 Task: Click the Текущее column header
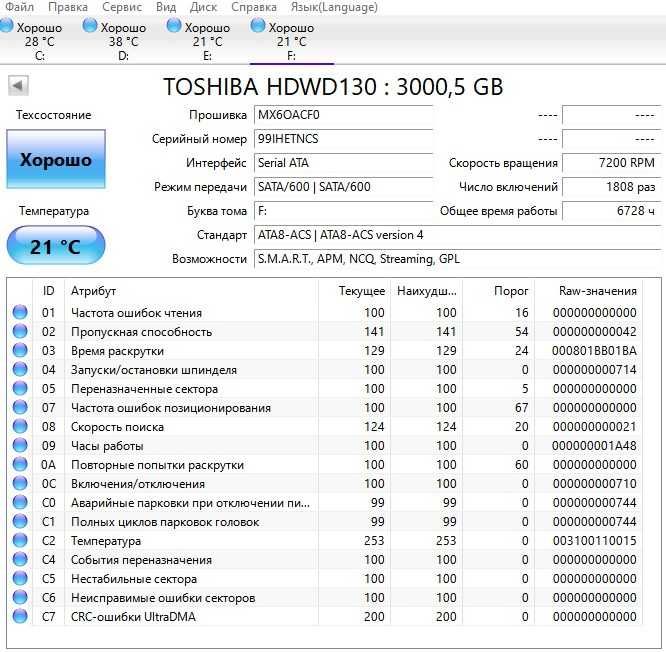click(x=354, y=291)
